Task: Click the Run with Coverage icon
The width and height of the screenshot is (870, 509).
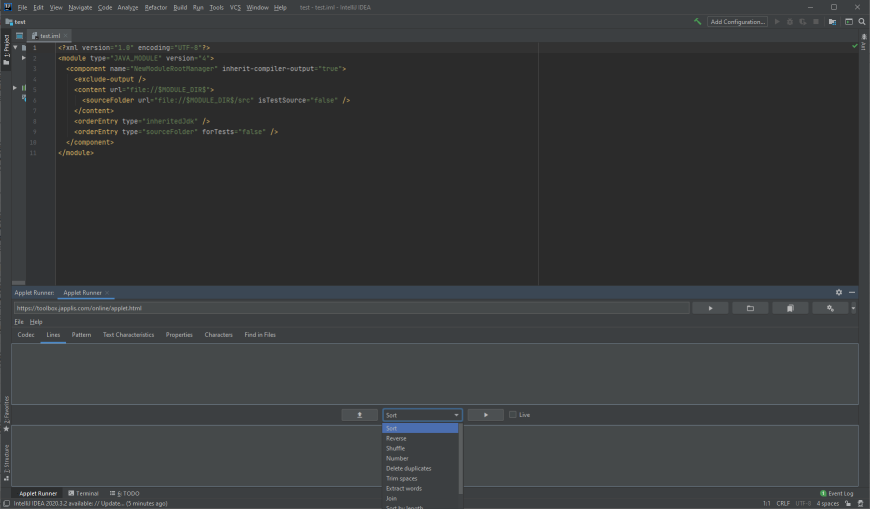Action: pos(803,22)
